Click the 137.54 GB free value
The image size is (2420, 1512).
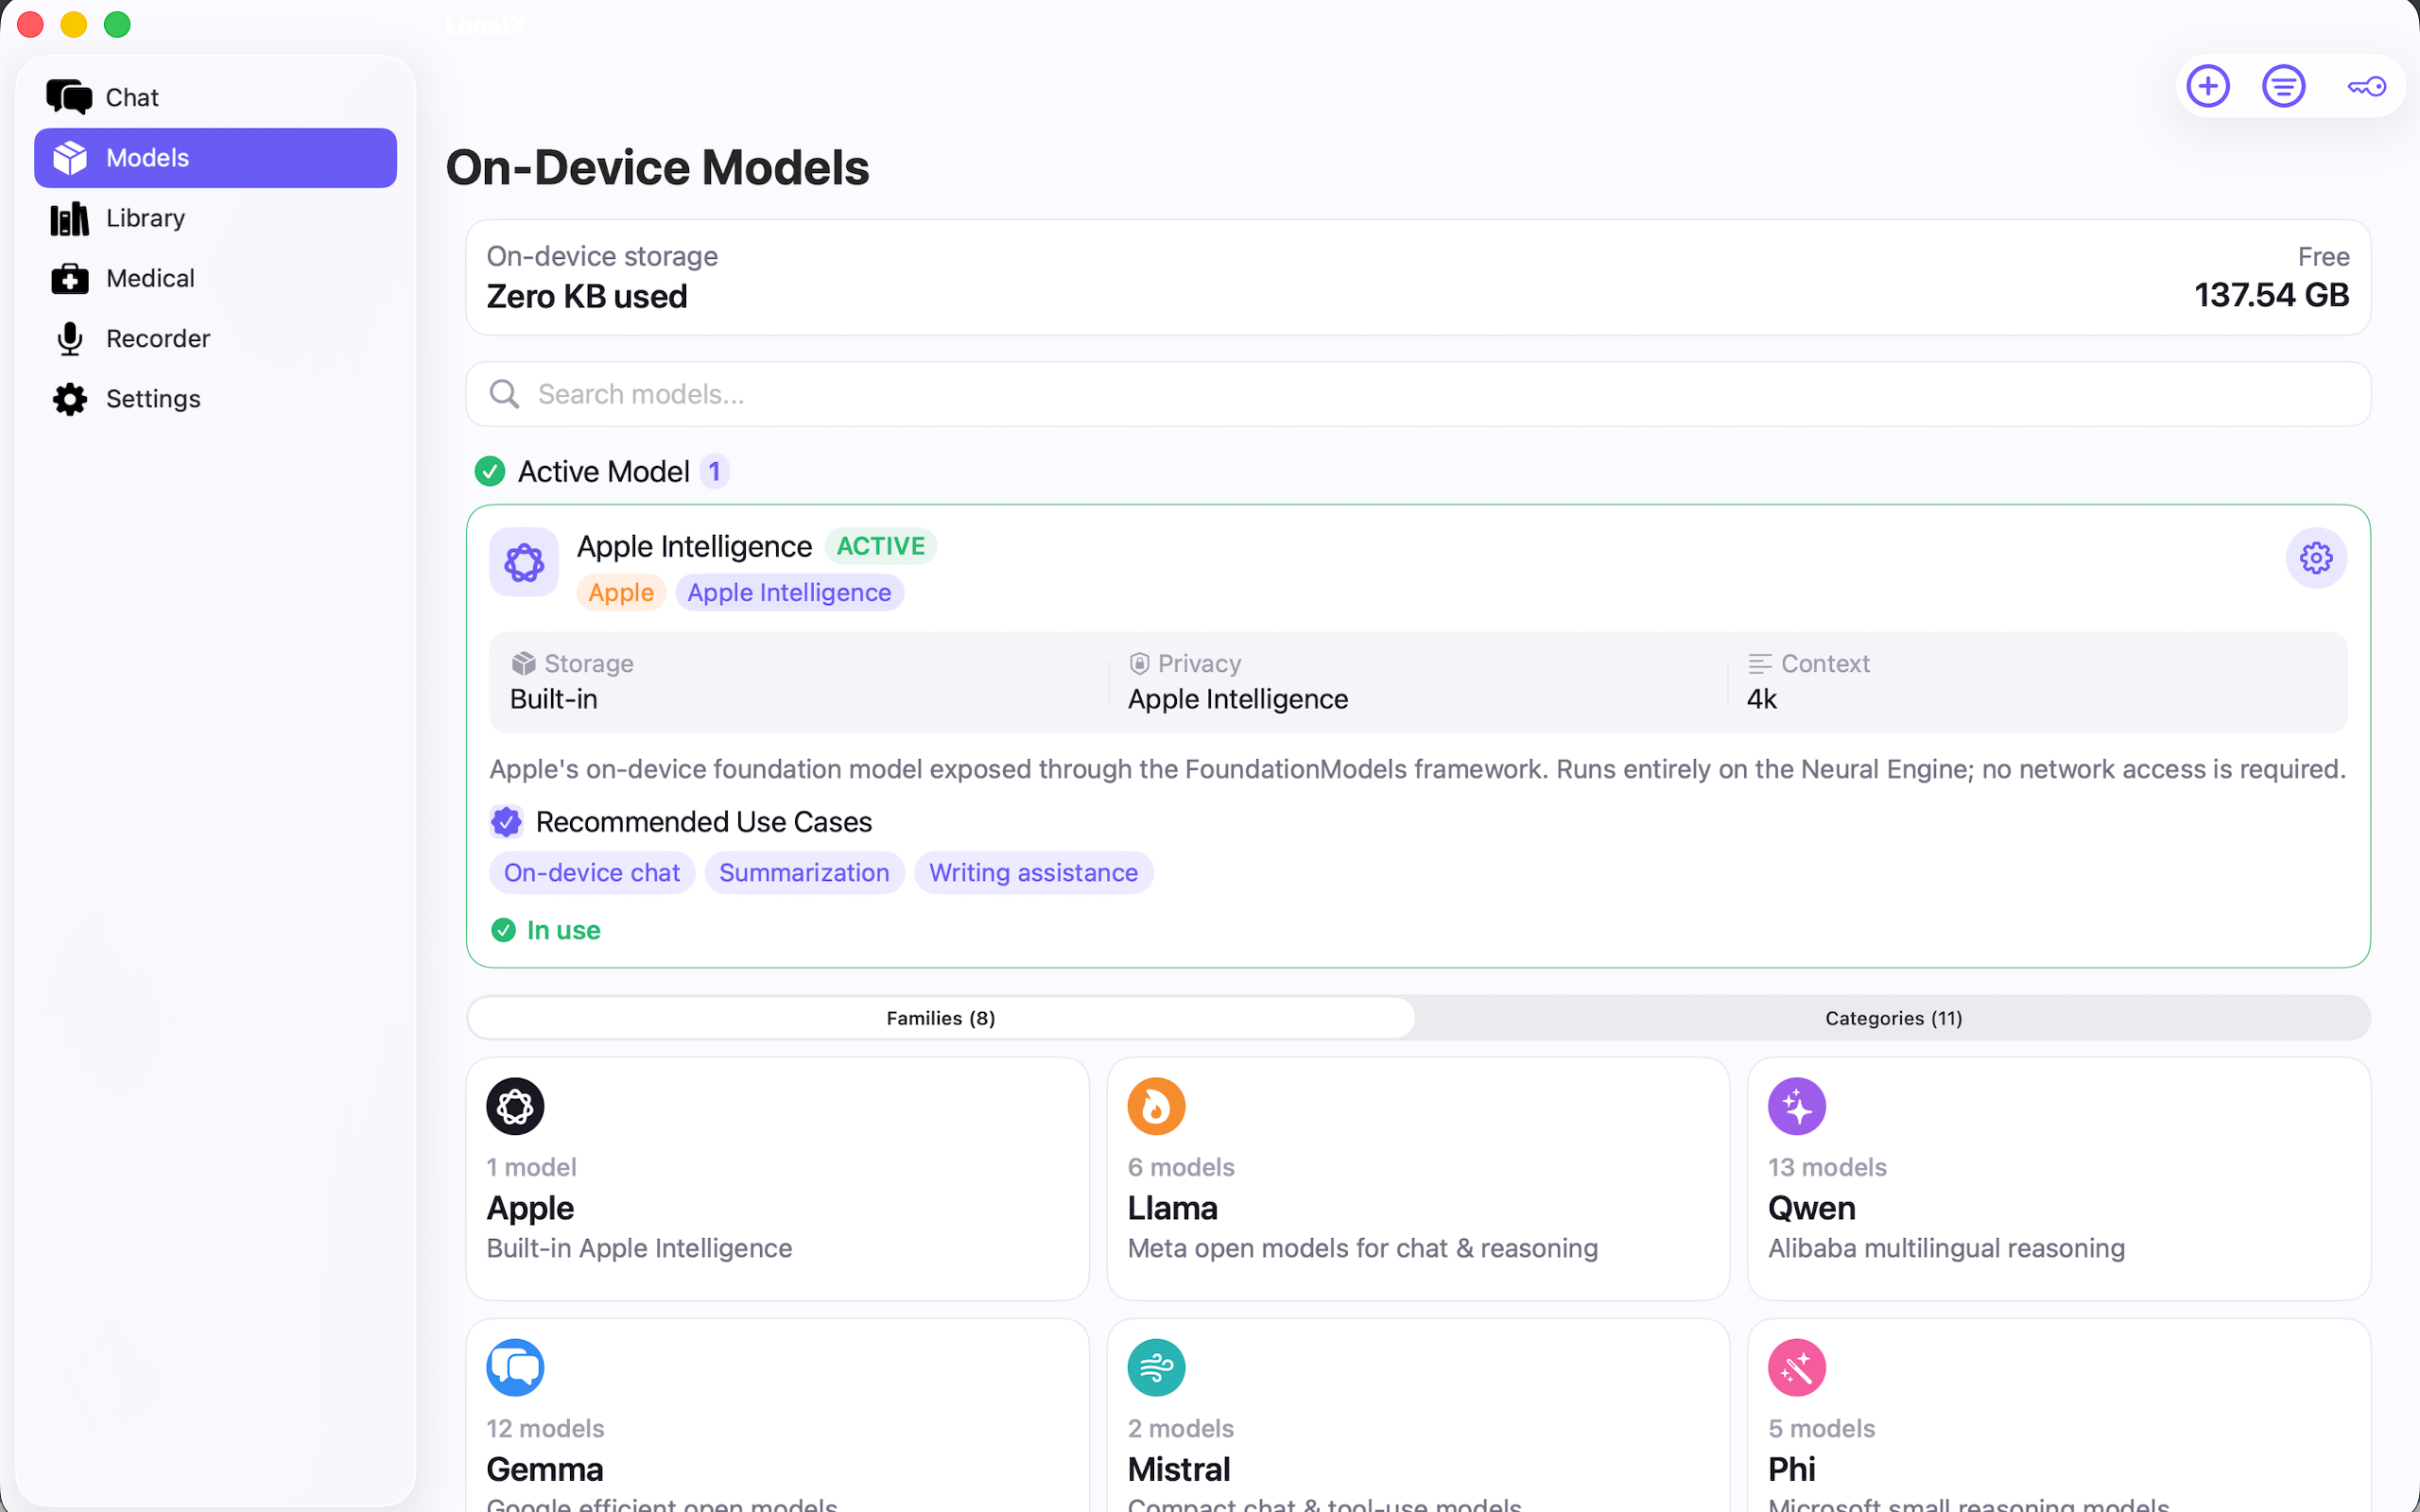2271,295
